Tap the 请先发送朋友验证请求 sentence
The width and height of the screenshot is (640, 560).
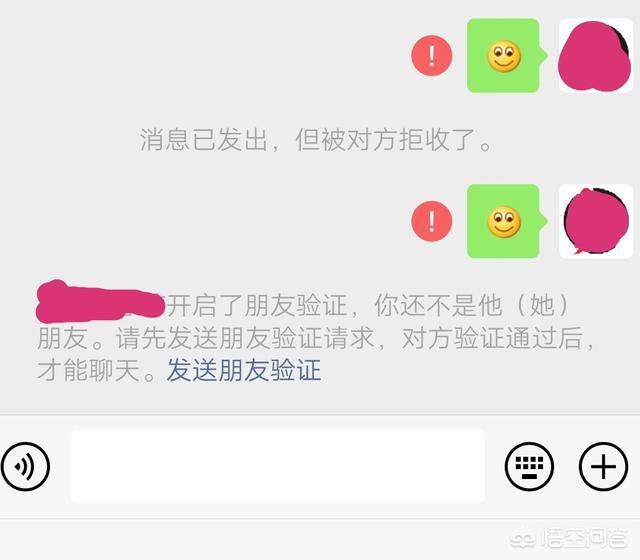(x=245, y=338)
